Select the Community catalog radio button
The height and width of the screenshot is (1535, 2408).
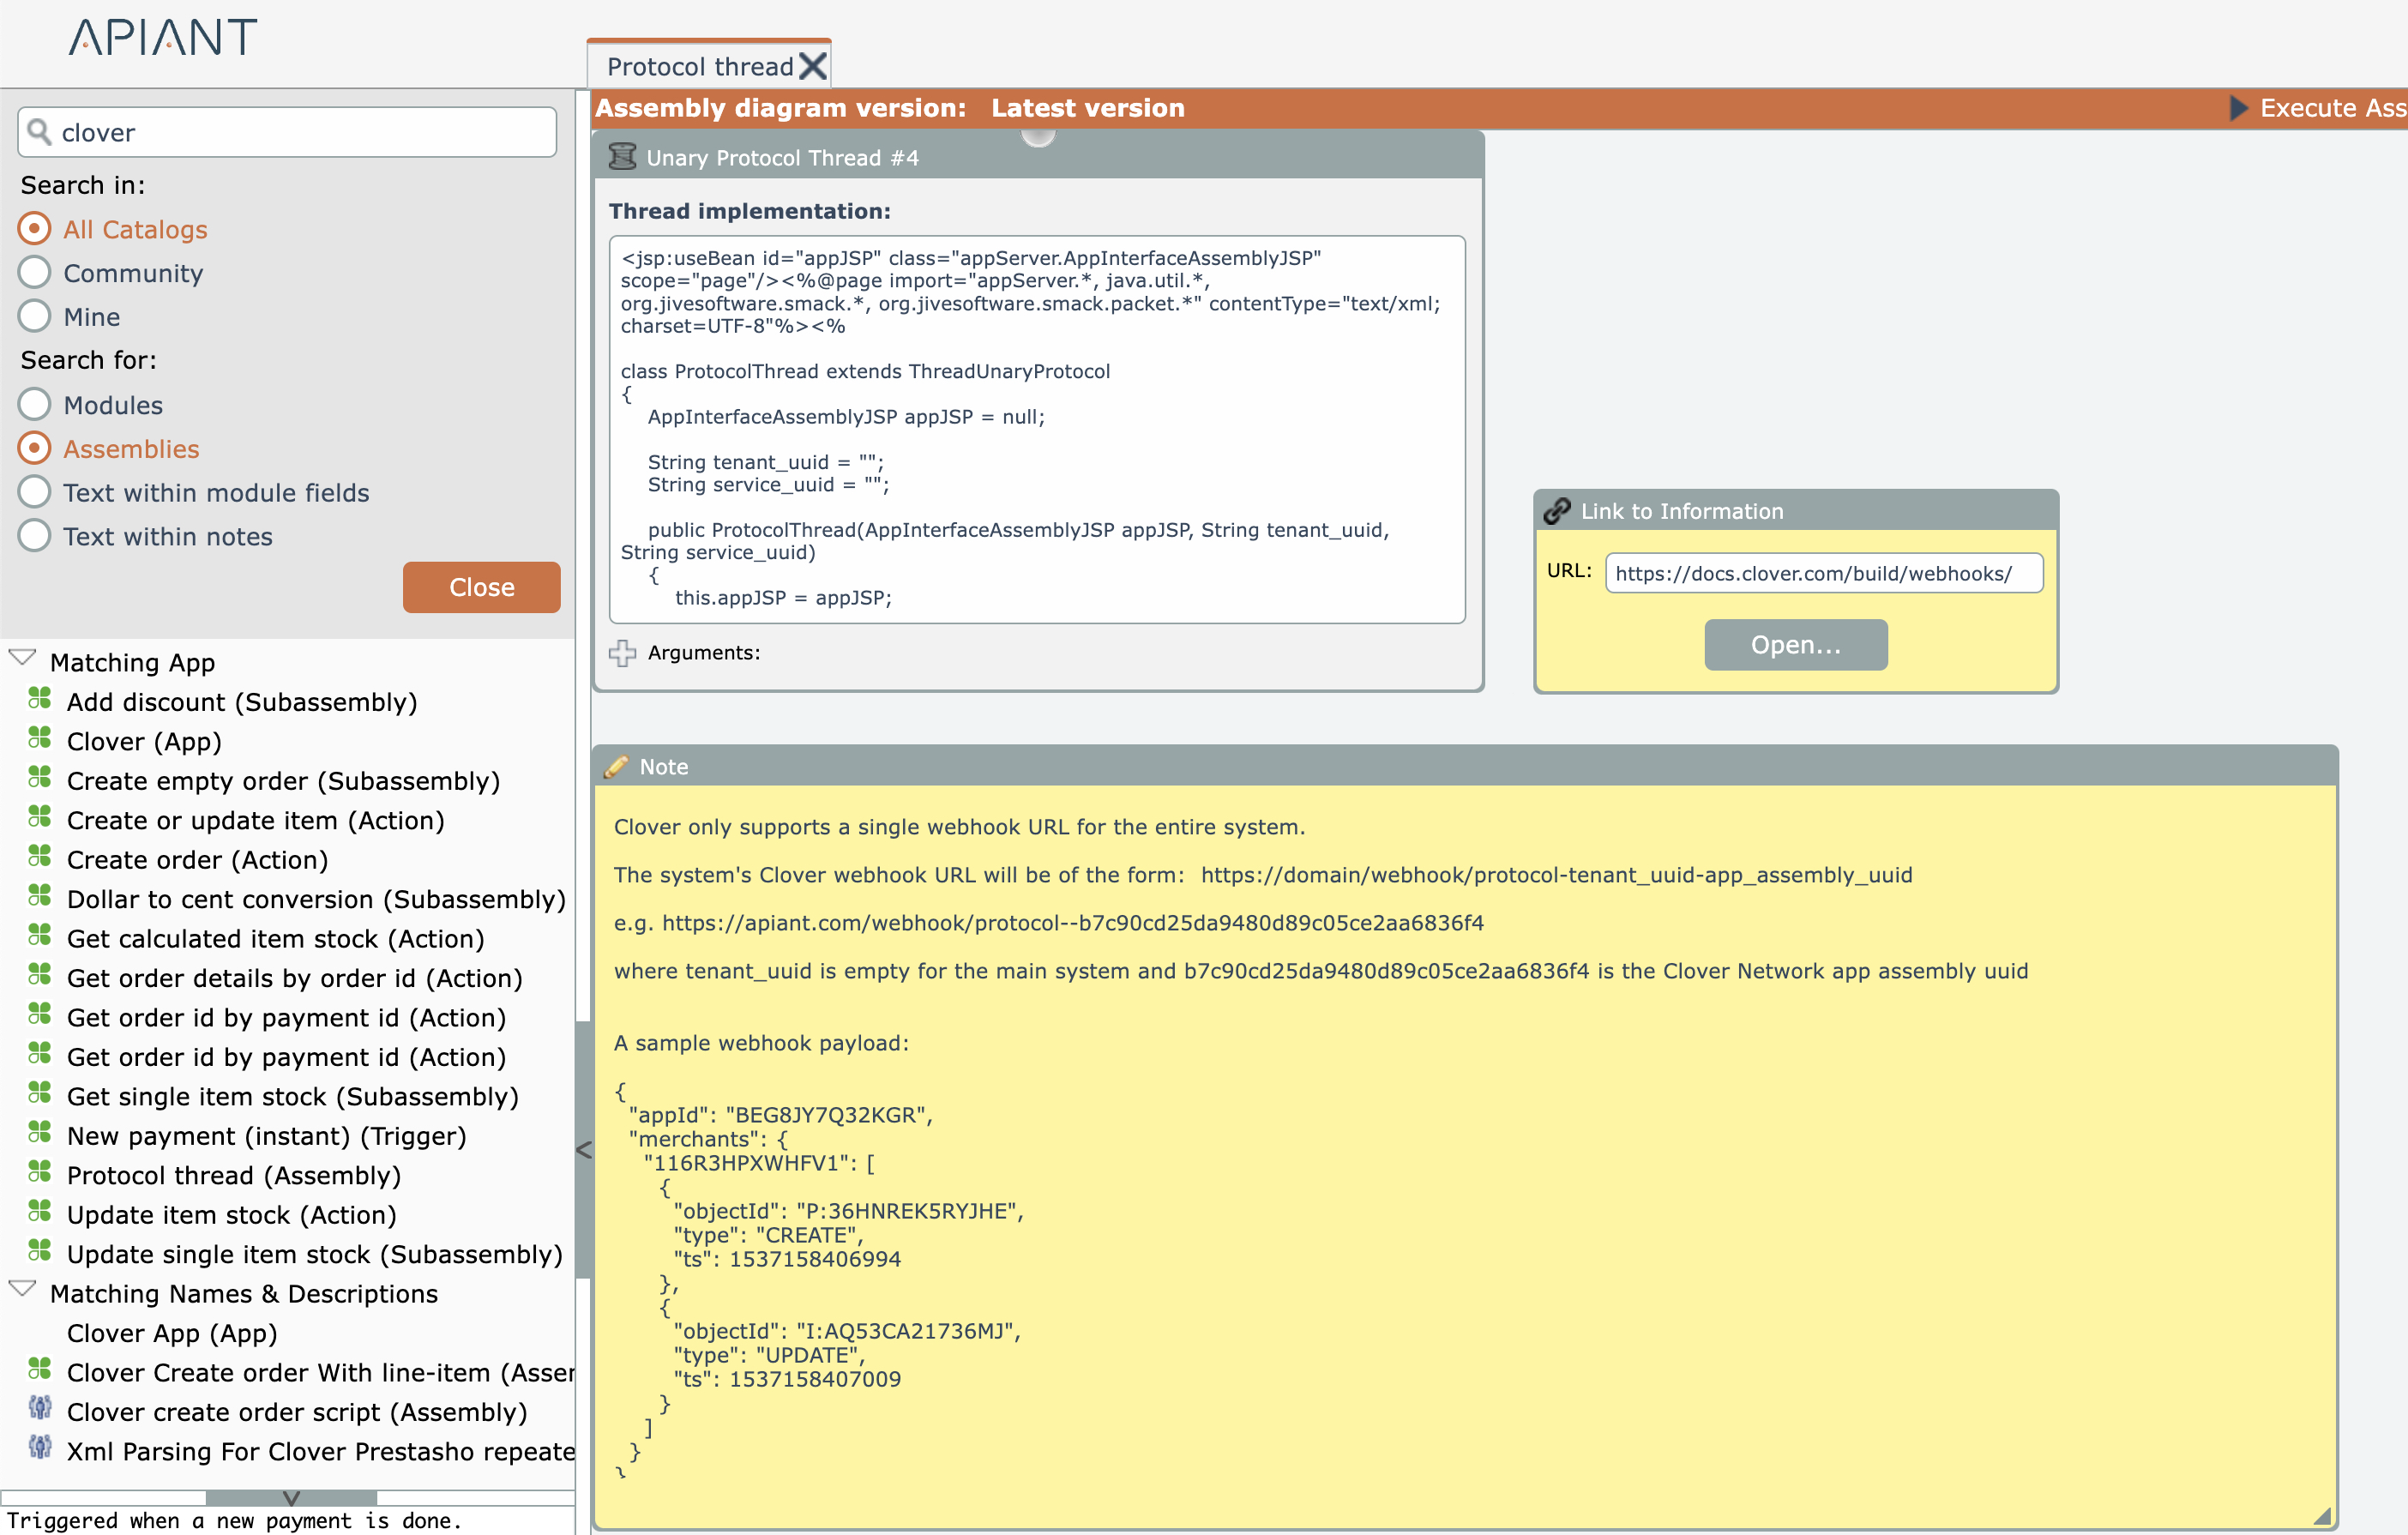[x=35, y=273]
